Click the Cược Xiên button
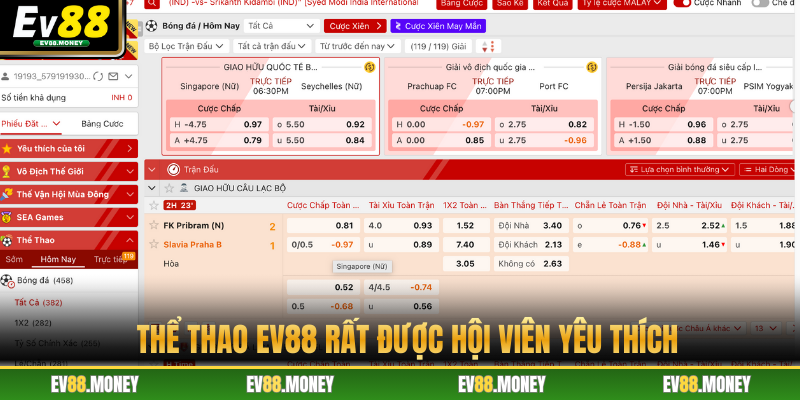The height and width of the screenshot is (400, 800). coord(355,26)
